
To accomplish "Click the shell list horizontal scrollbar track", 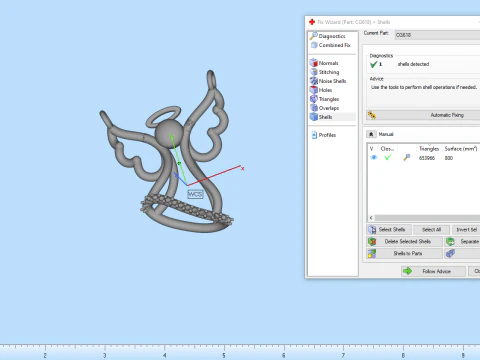I will point(427,218).
